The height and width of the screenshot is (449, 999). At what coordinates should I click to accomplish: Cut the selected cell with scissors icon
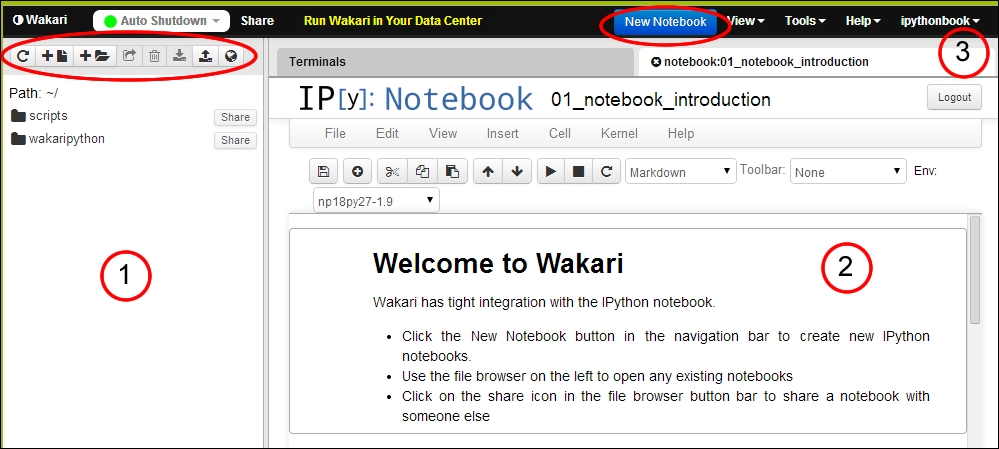[x=392, y=171]
